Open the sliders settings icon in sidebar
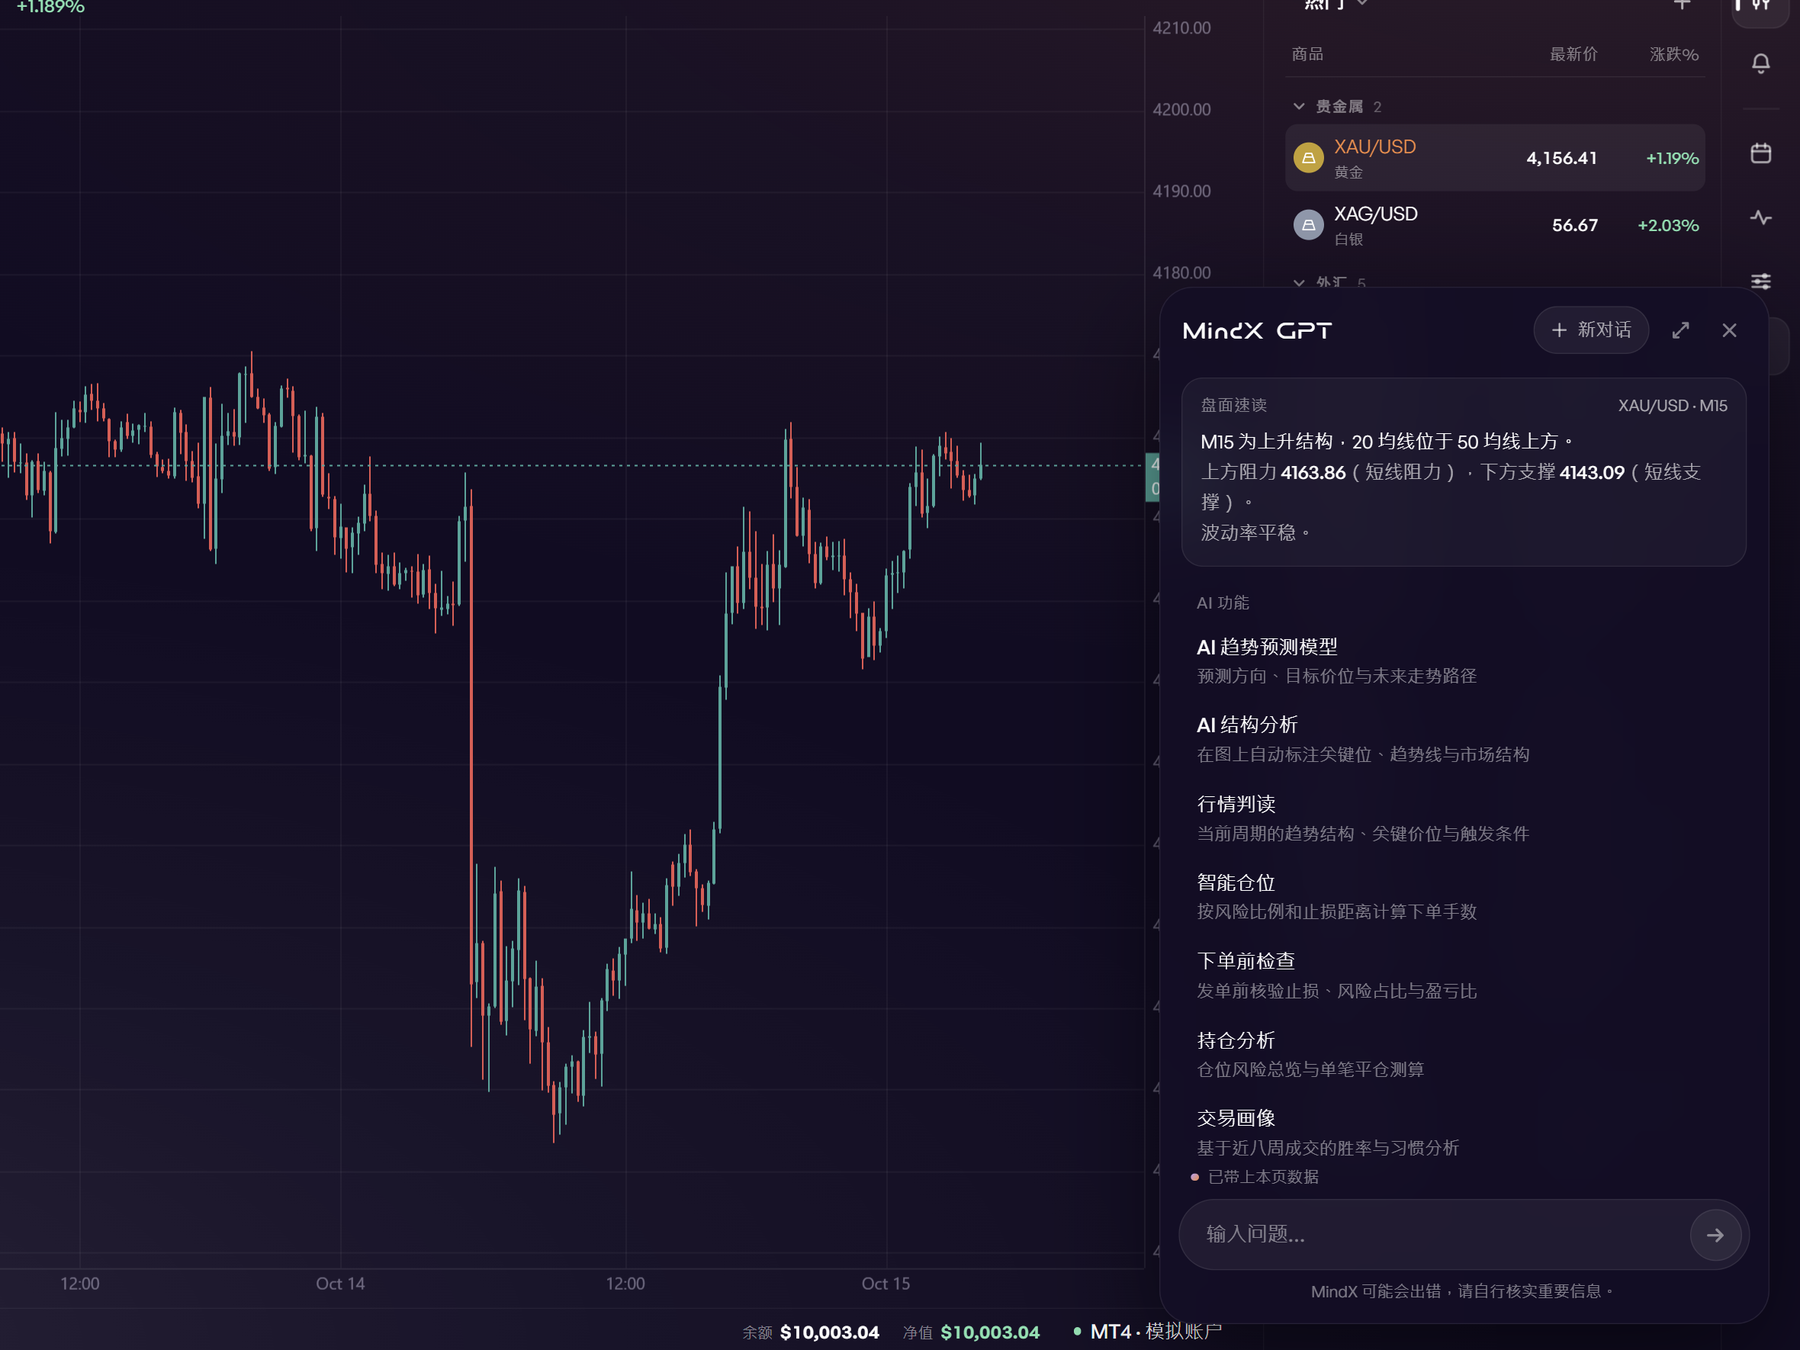 click(1761, 281)
